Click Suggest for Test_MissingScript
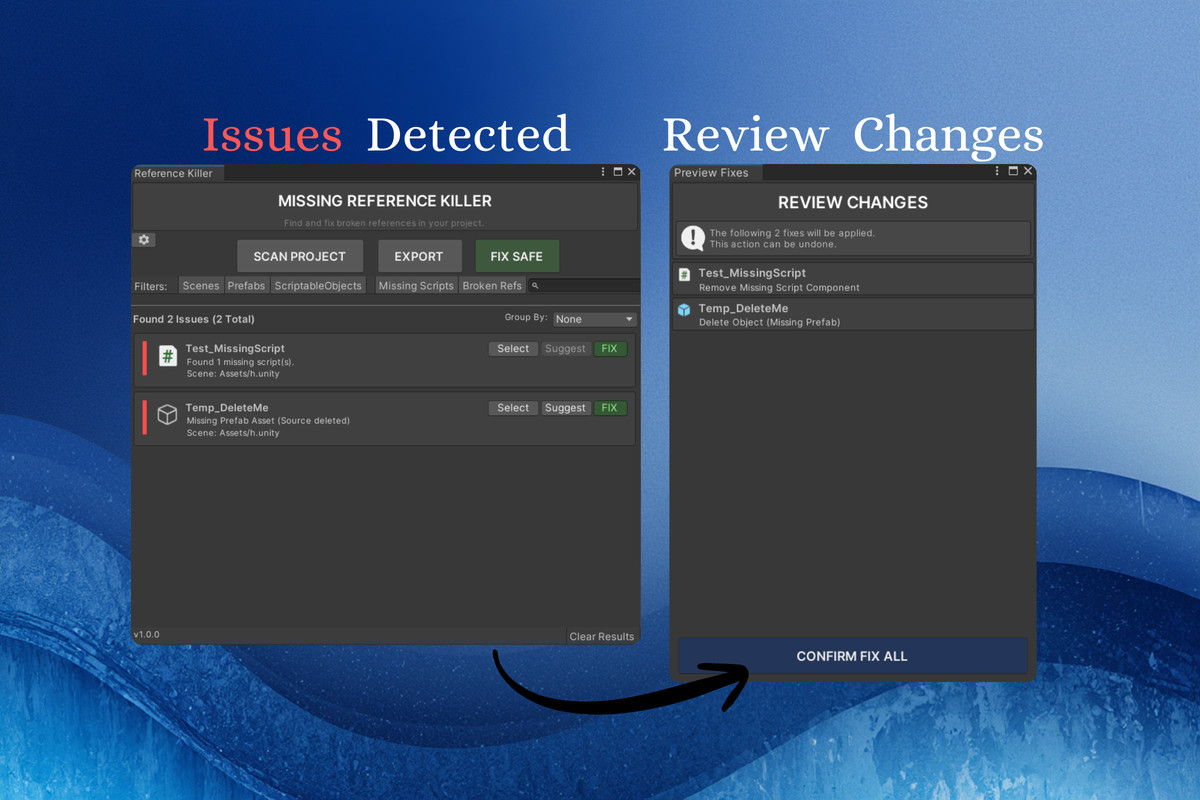The image size is (1200, 800). click(x=566, y=349)
